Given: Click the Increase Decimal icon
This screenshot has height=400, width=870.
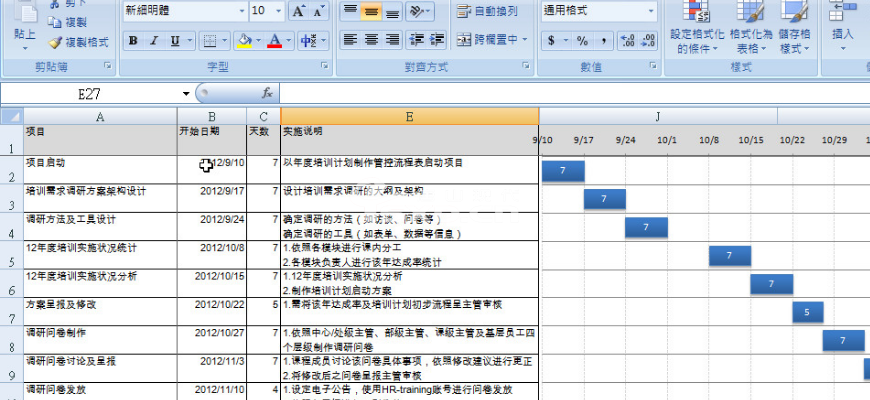Looking at the screenshot, I should (x=627, y=41).
